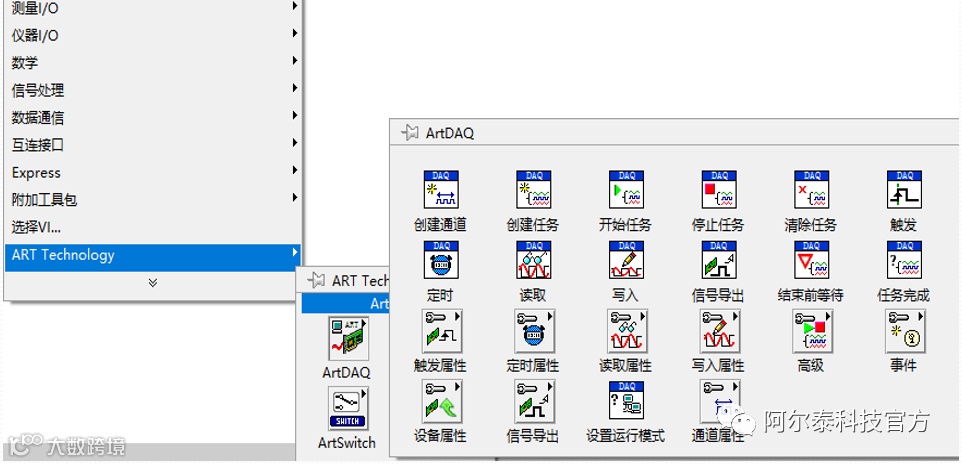Image resolution: width=962 pixels, height=464 pixels.
Task: Select the 任务完成 VI icon
Action: click(x=904, y=260)
